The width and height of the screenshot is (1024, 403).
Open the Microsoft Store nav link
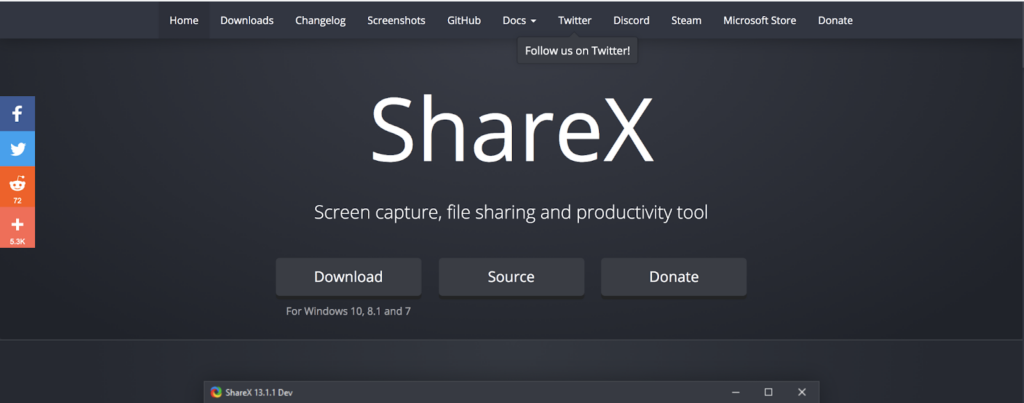point(760,20)
